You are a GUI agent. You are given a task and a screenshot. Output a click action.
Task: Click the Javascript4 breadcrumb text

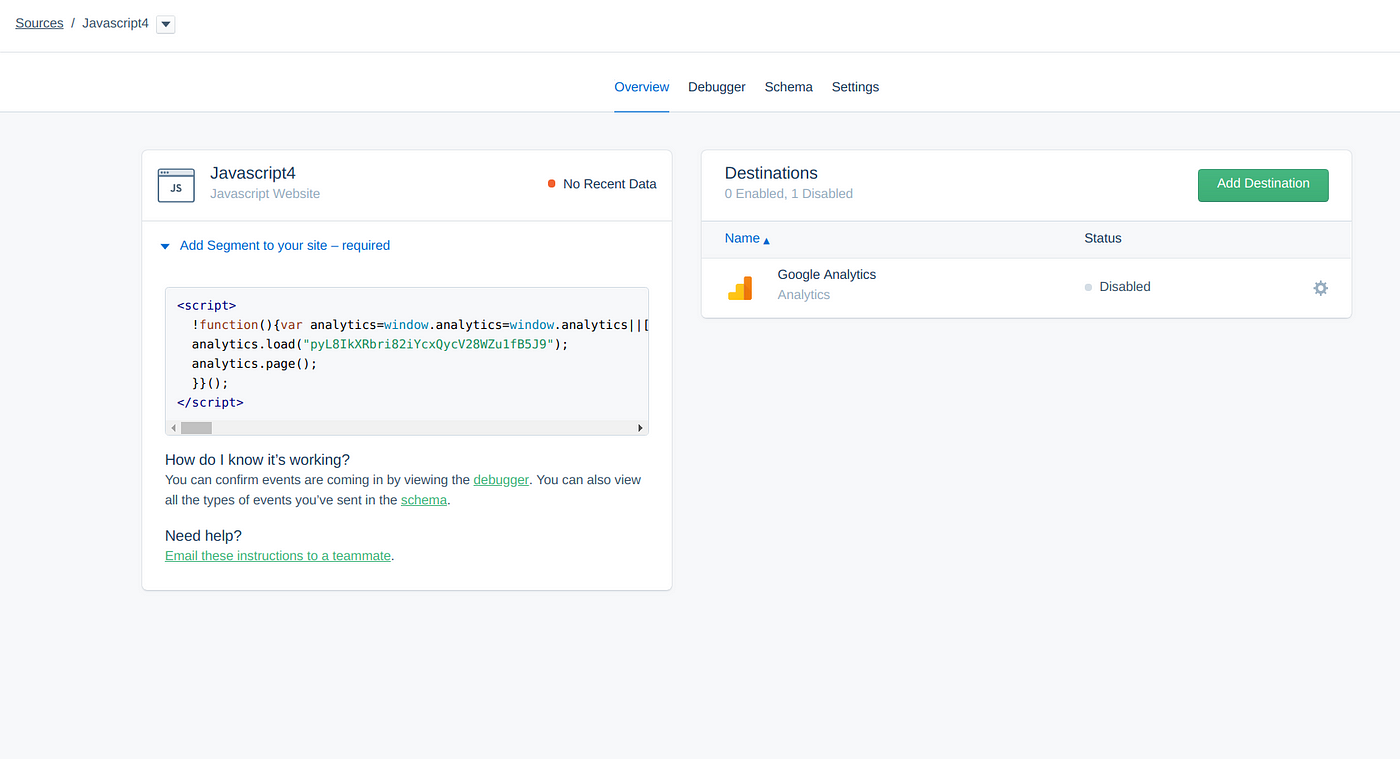coord(115,23)
